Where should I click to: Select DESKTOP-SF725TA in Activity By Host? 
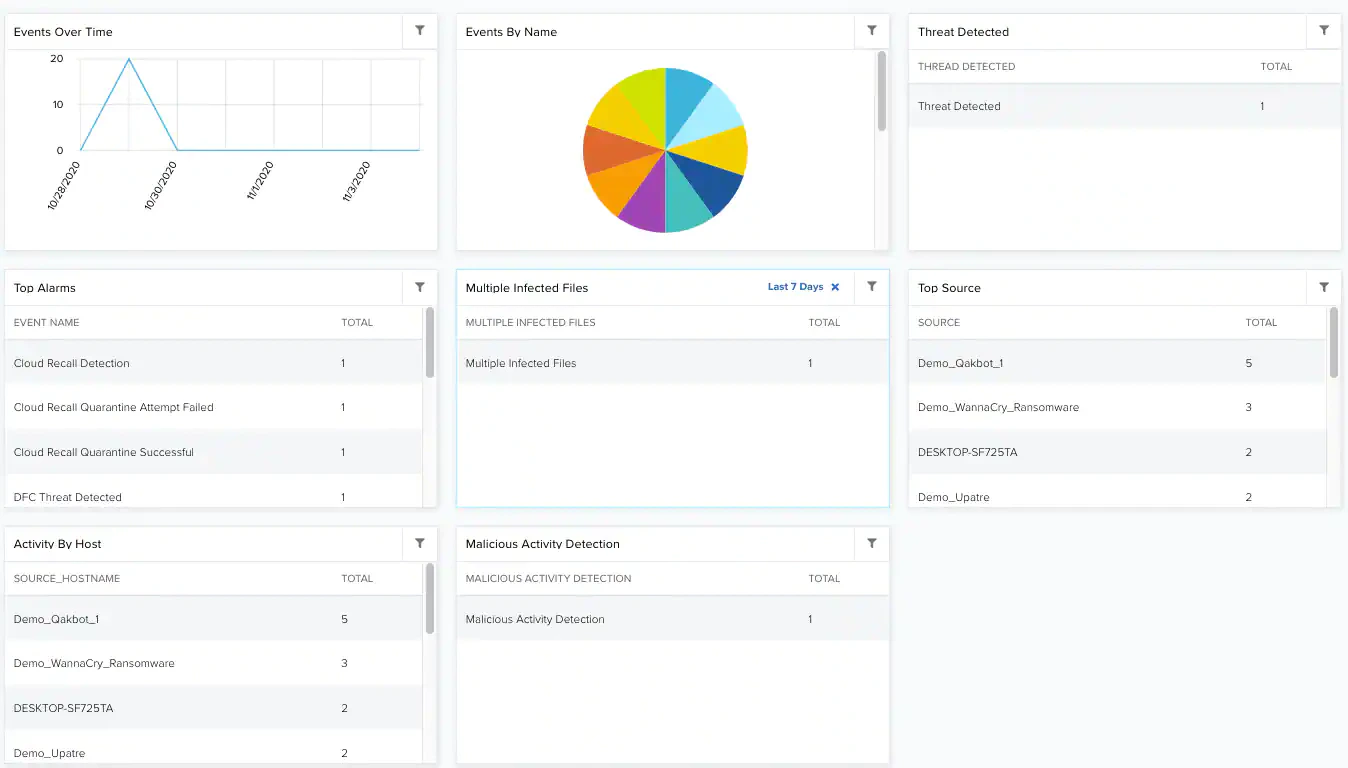click(214, 708)
